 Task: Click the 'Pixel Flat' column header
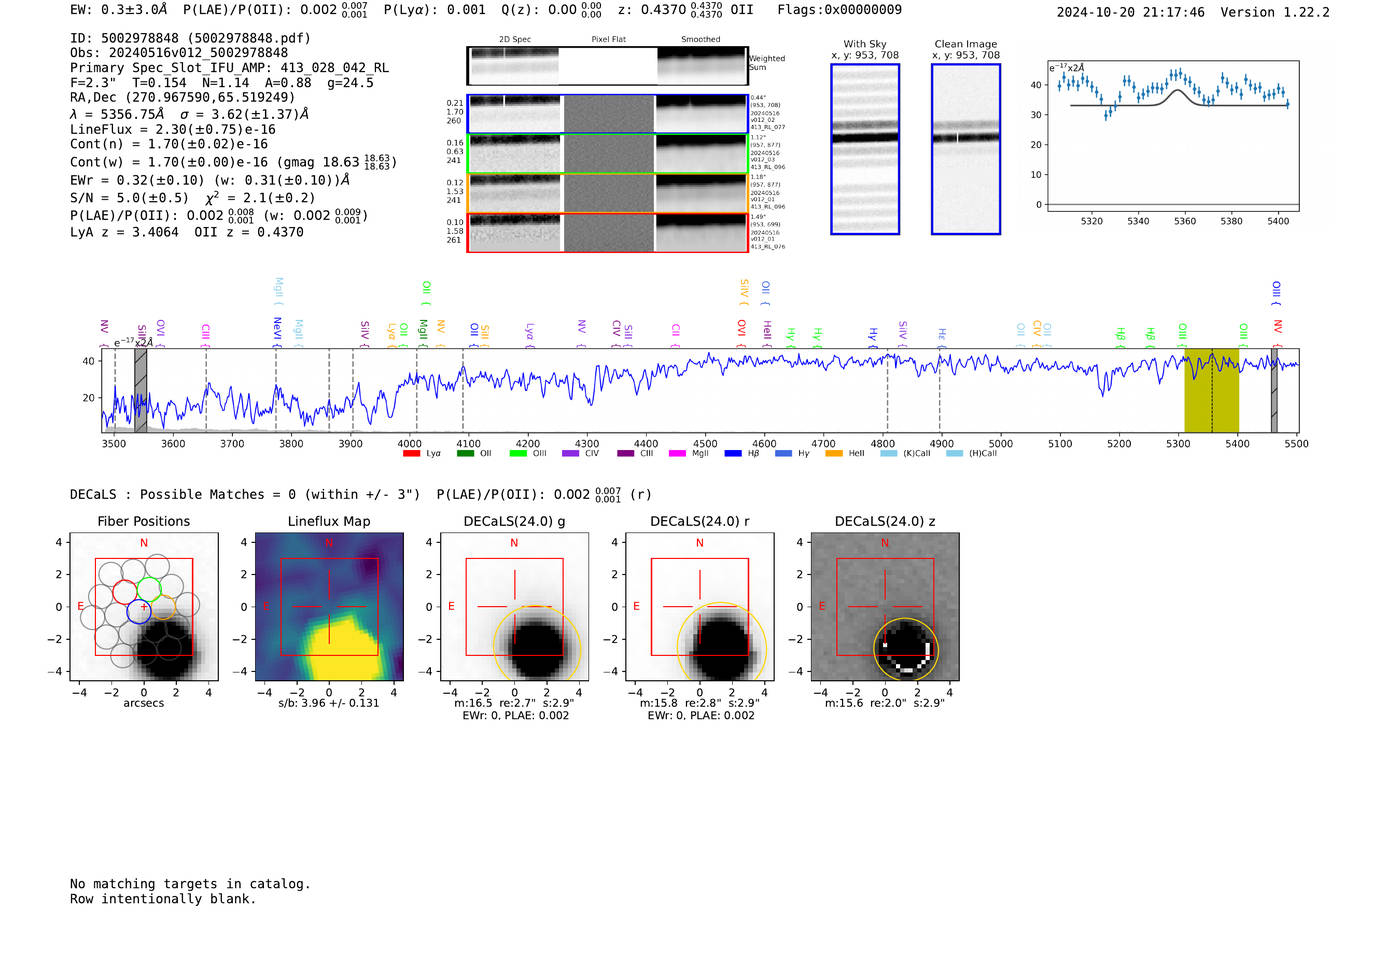(x=608, y=40)
